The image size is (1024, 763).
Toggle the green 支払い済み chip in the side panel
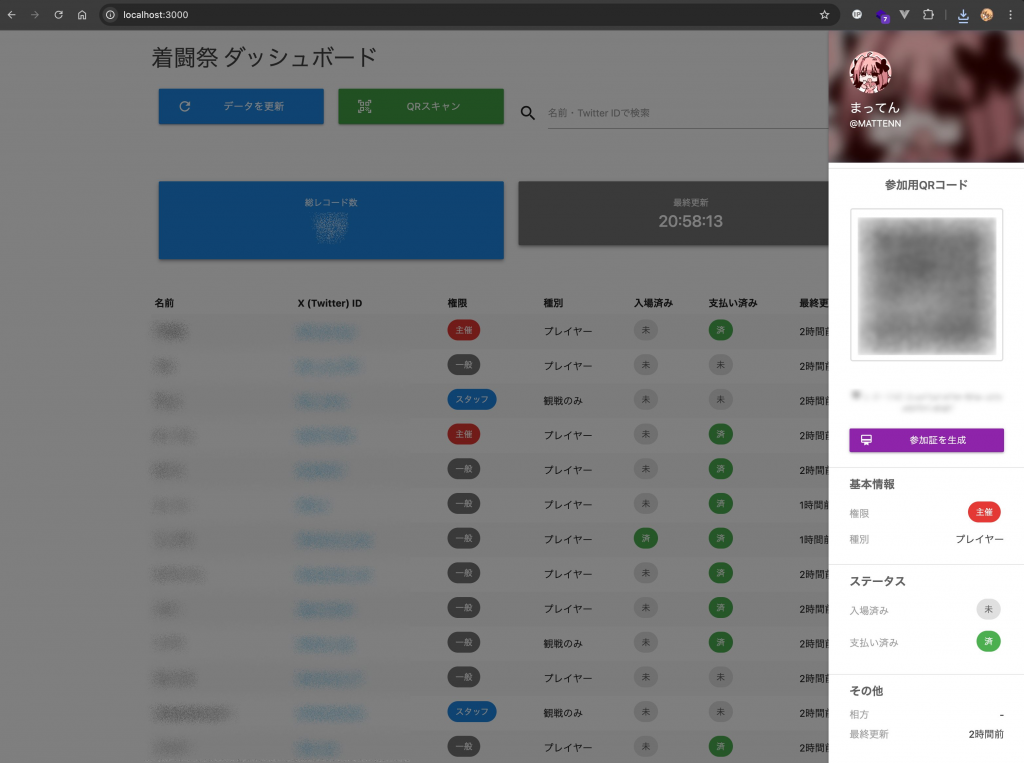(x=988, y=641)
